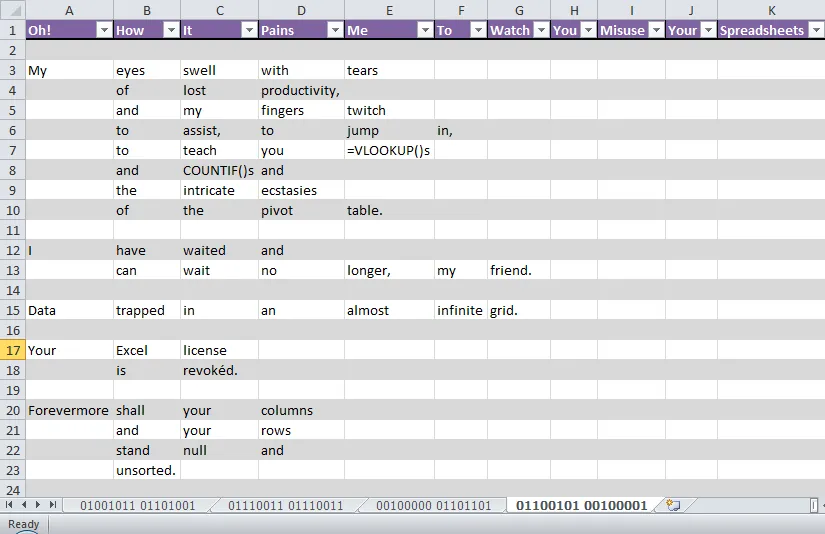
Task: Select the cell reading 'waited'
Action: coord(219,250)
